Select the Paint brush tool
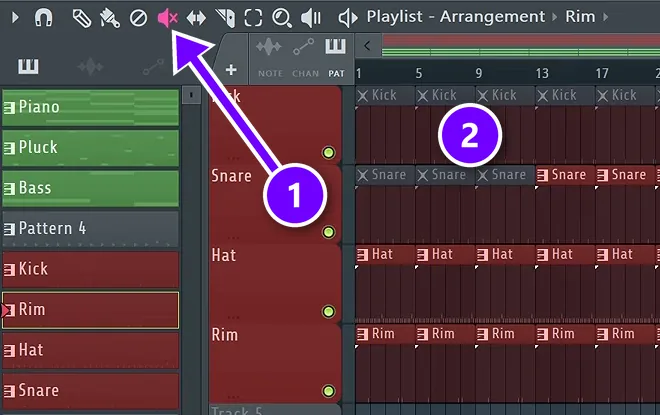The width and height of the screenshot is (660, 415). click(x=110, y=19)
